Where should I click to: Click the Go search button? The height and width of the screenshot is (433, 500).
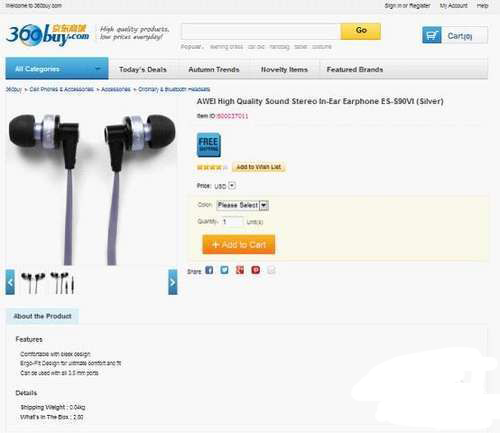pos(361,31)
